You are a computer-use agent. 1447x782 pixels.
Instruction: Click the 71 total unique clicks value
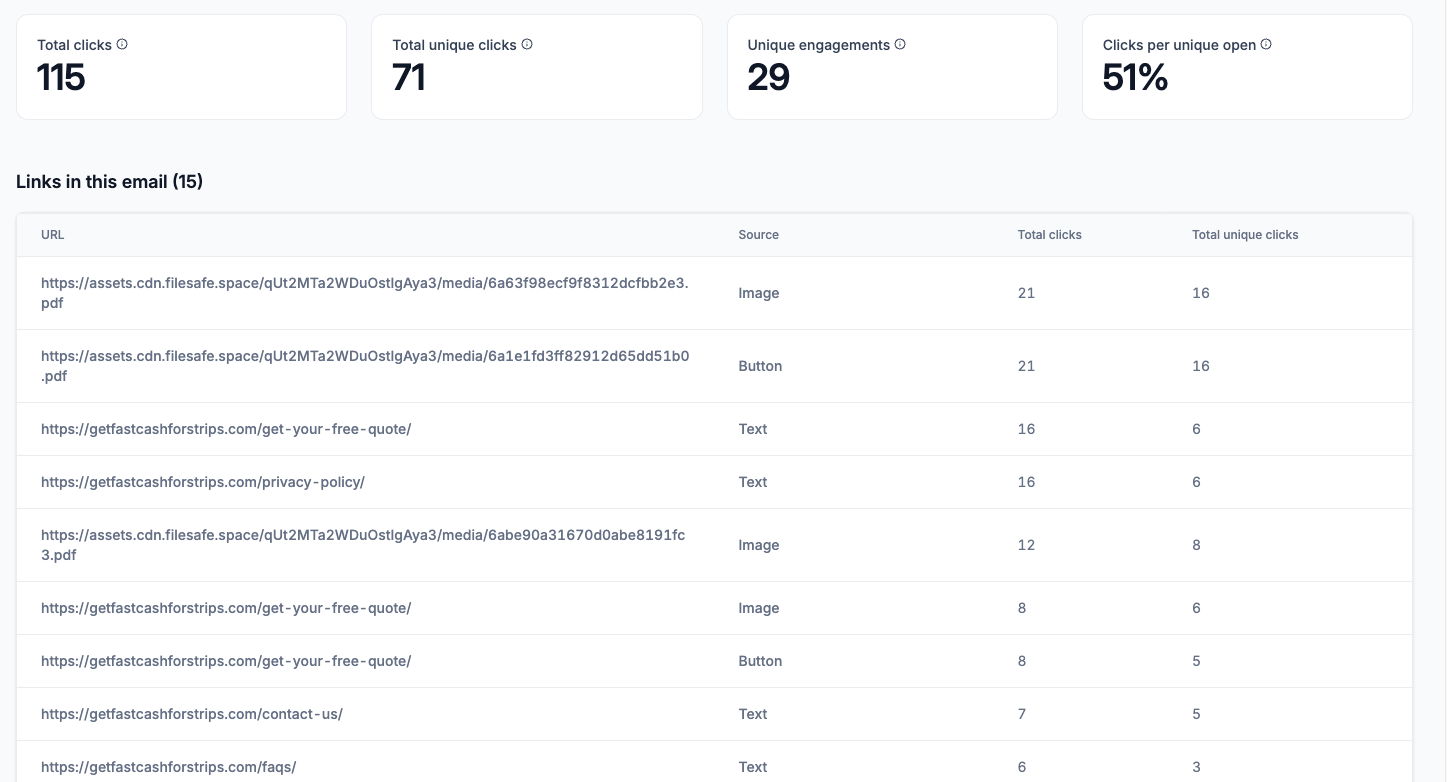[x=409, y=77]
